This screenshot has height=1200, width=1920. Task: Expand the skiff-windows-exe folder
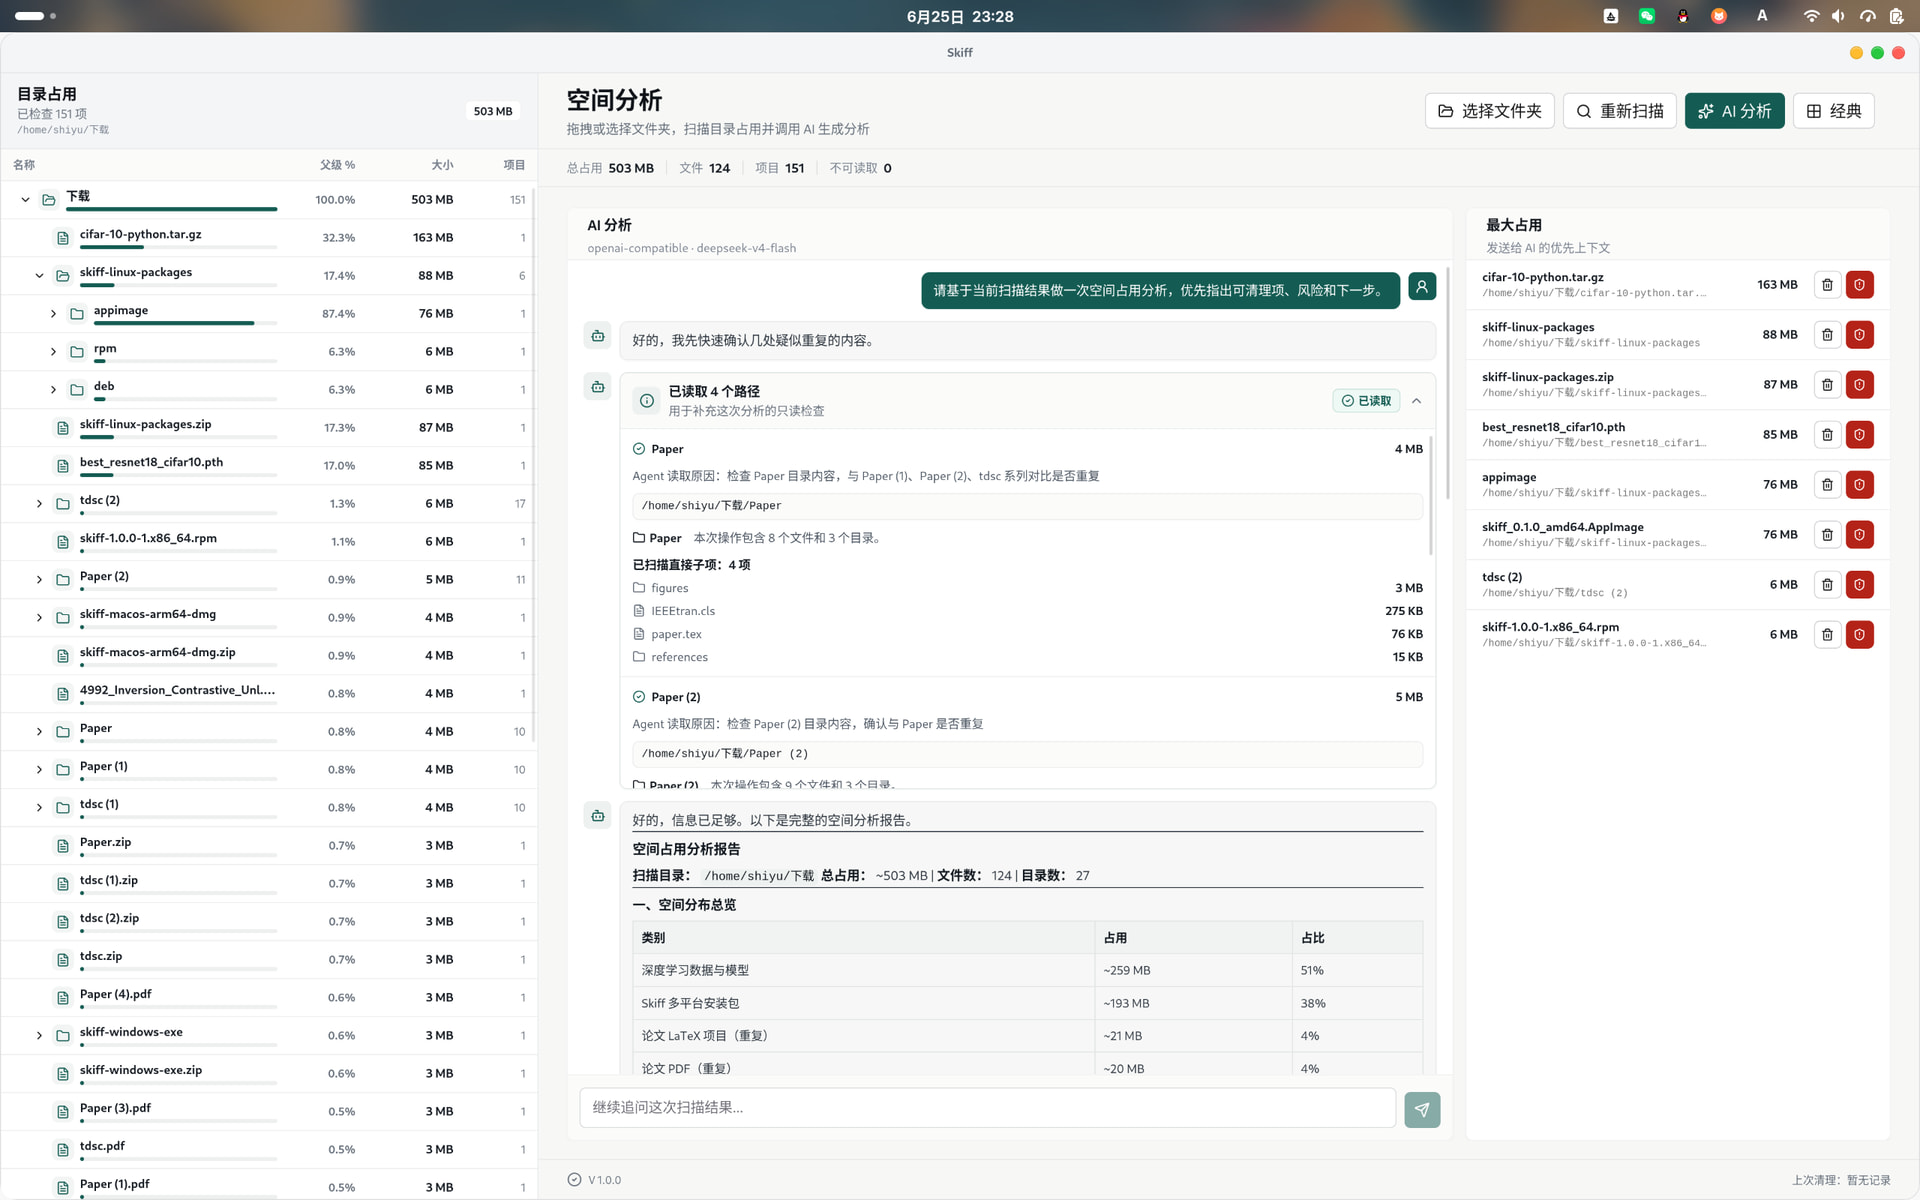(x=39, y=1036)
